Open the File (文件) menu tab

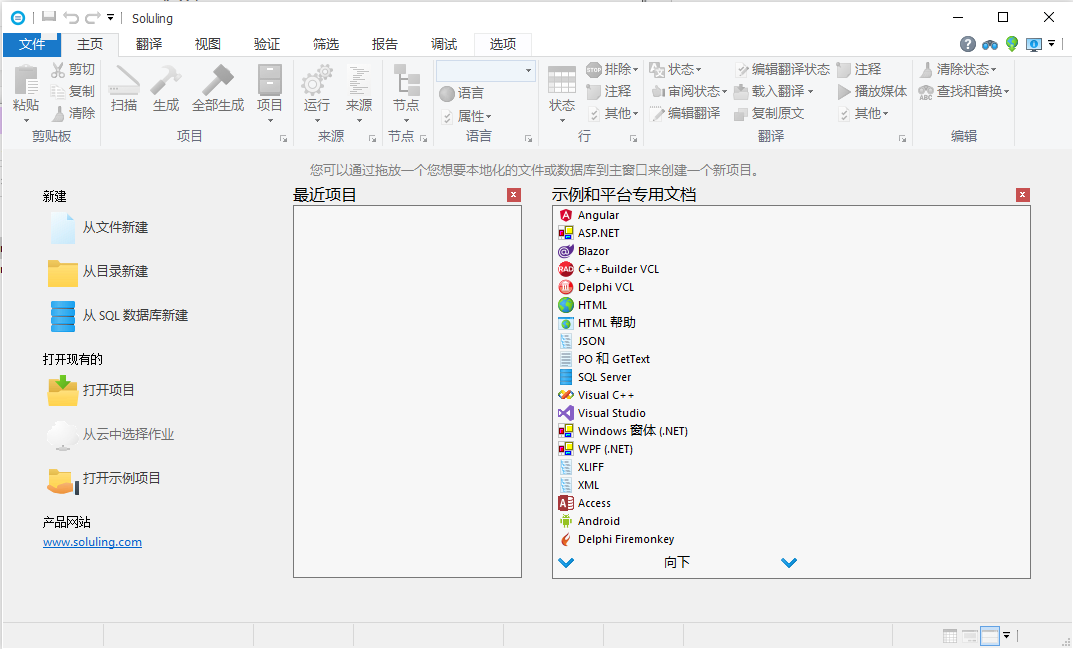coord(32,44)
